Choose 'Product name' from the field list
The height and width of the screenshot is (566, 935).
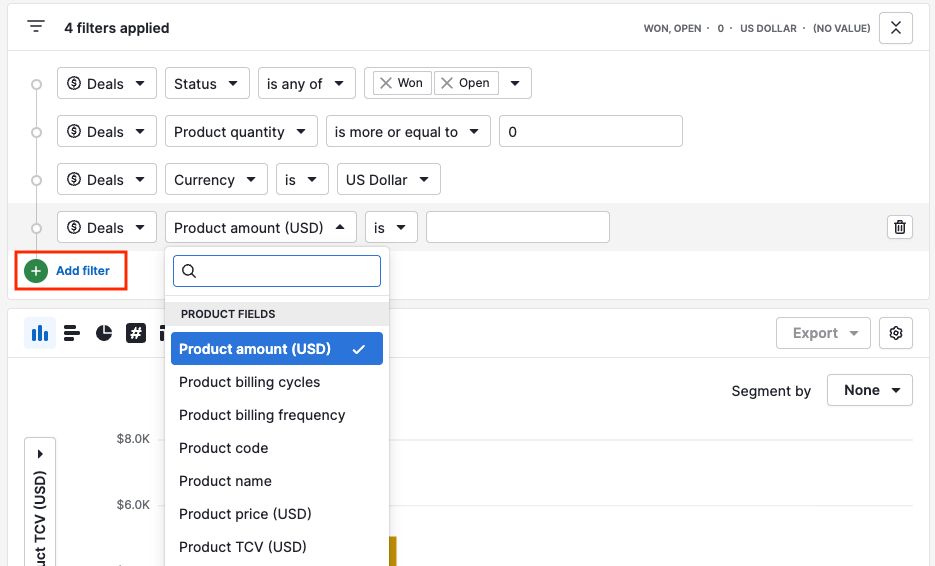click(x=225, y=481)
